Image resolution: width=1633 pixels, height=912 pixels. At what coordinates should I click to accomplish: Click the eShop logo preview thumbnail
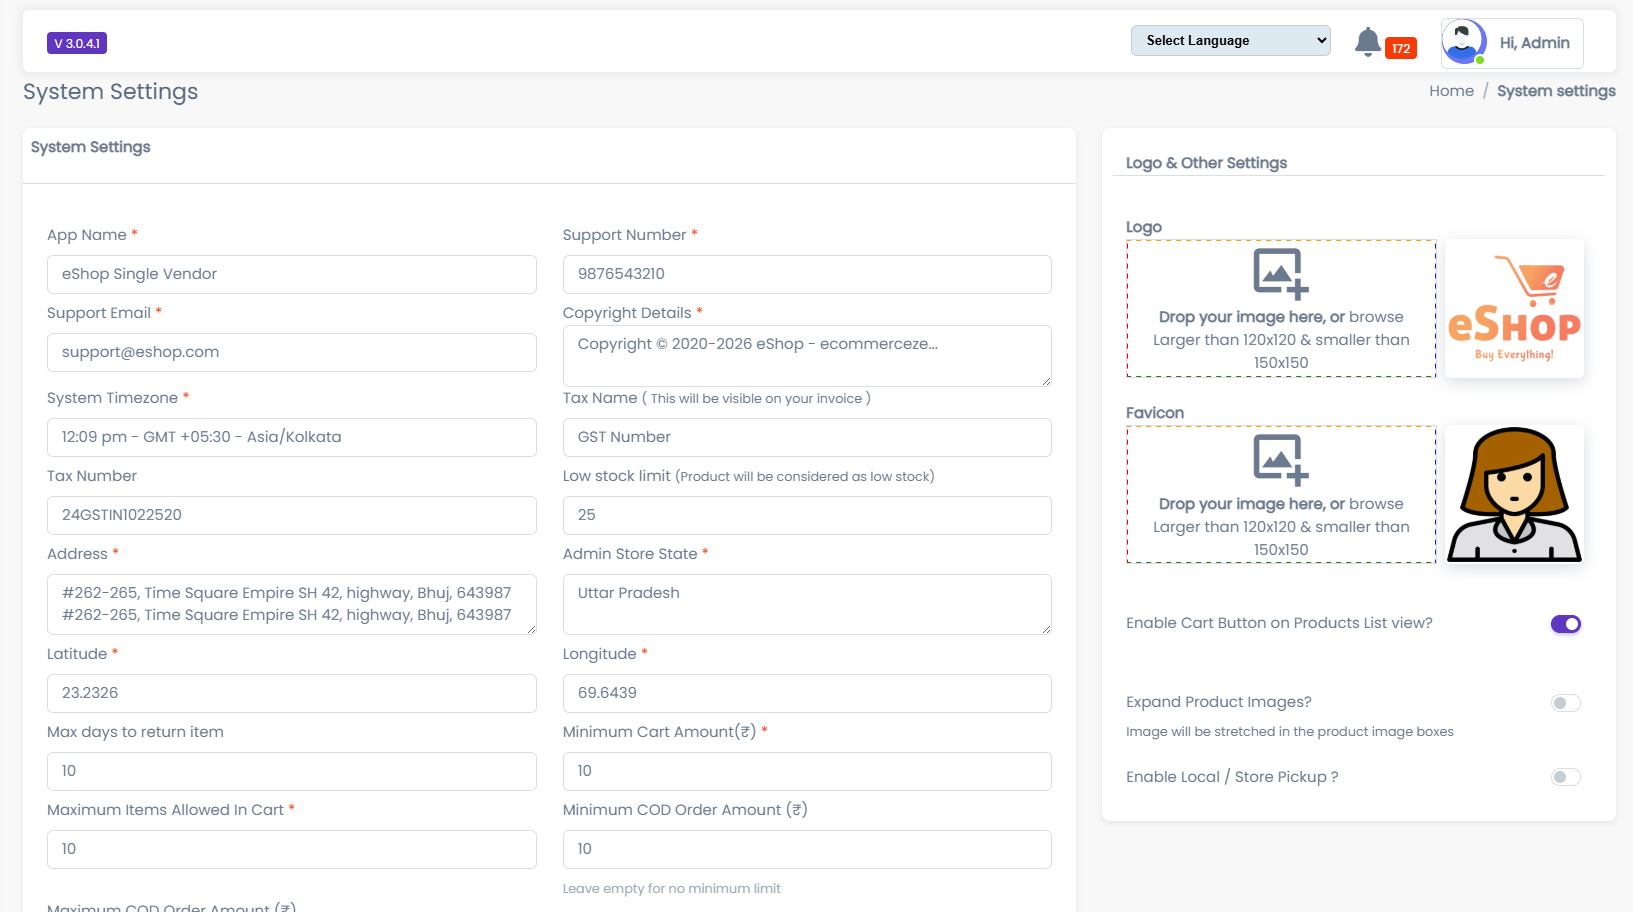click(1514, 308)
